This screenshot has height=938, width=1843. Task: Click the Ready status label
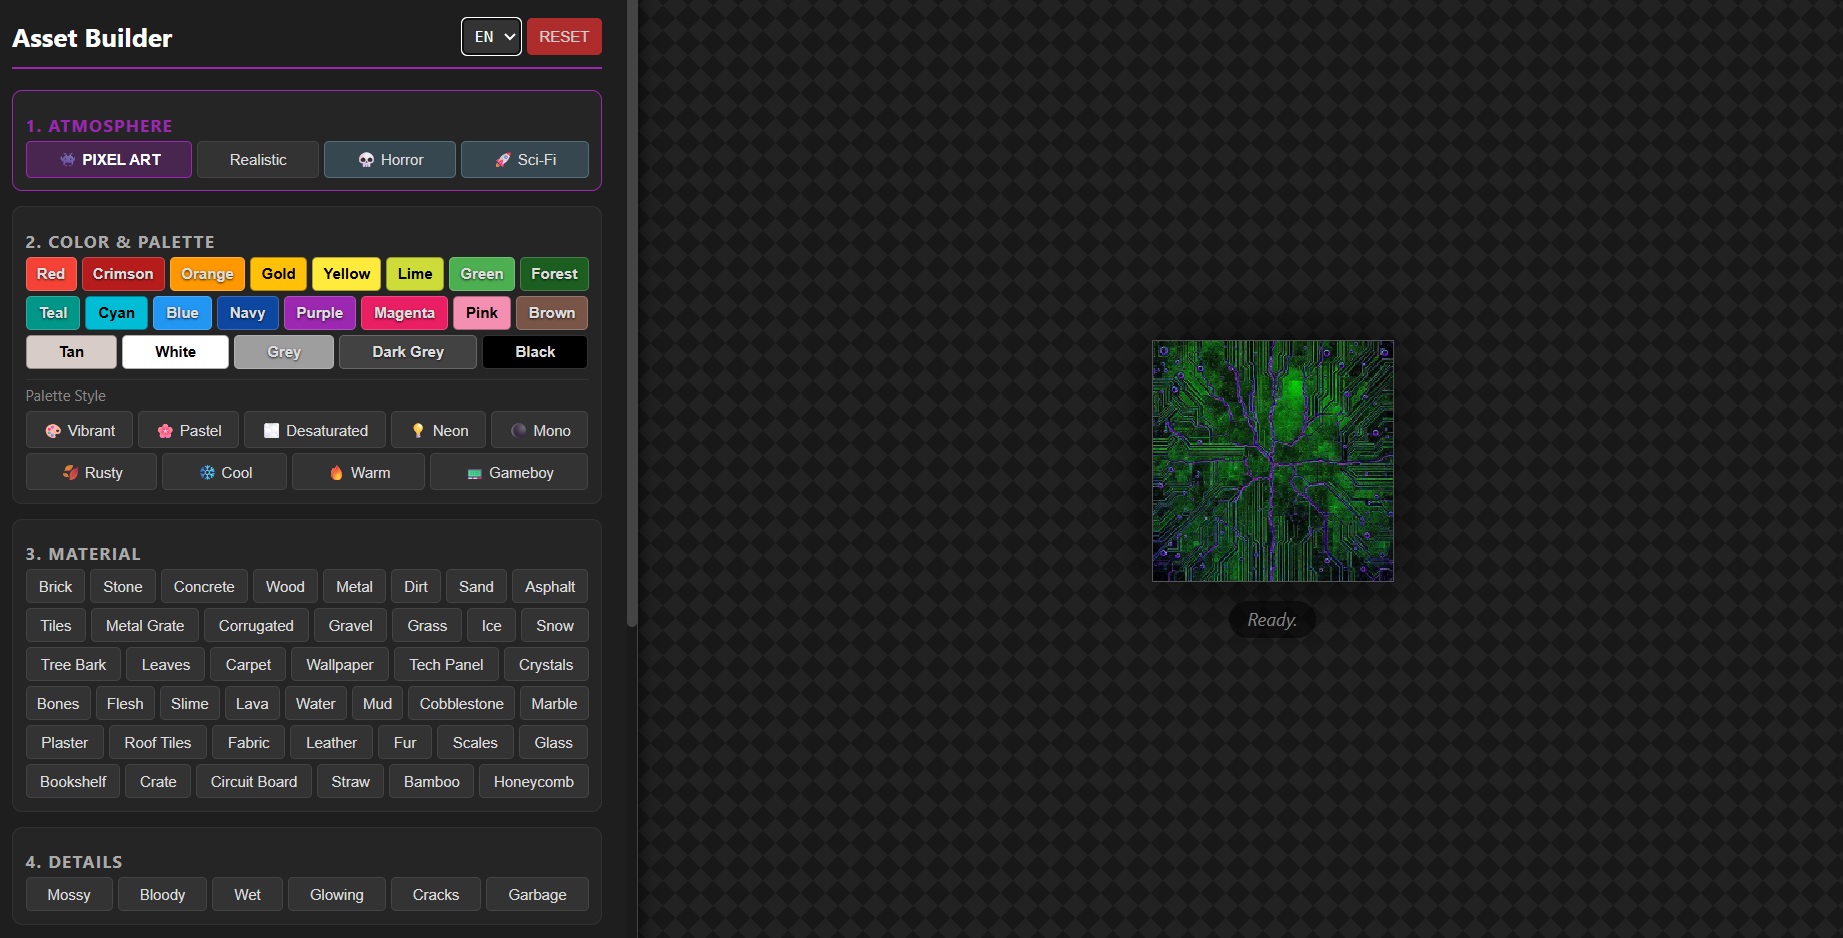1272,620
